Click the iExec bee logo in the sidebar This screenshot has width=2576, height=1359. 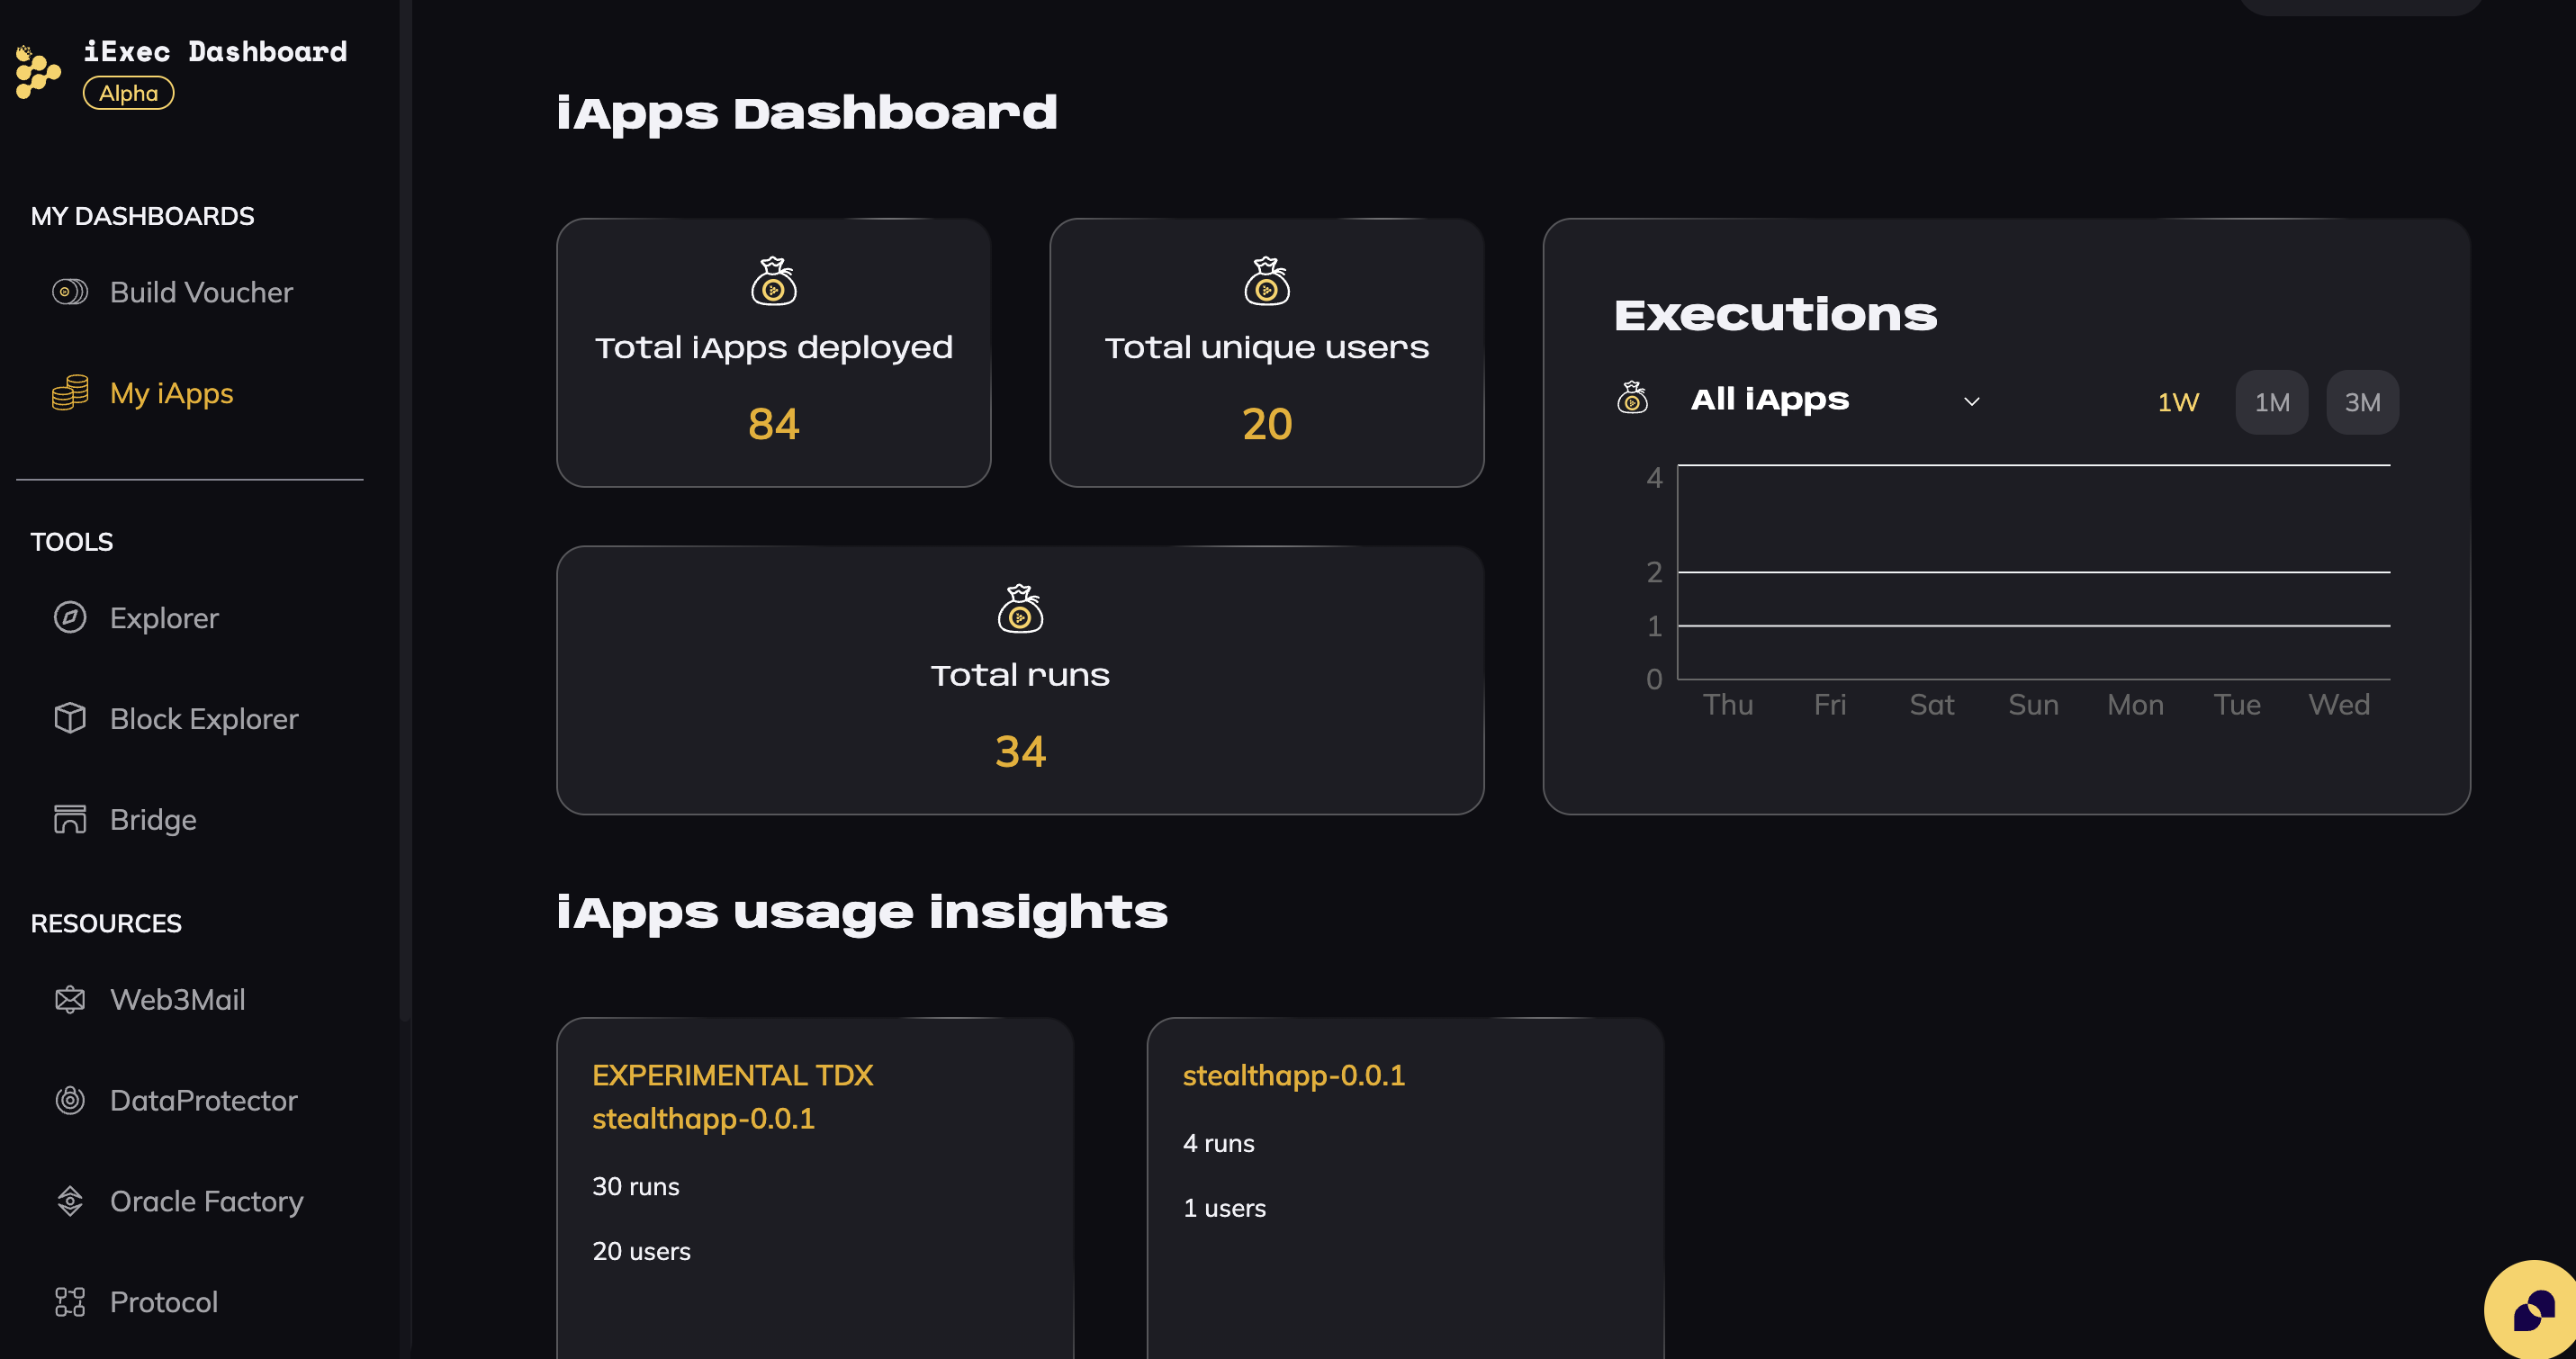click(36, 70)
